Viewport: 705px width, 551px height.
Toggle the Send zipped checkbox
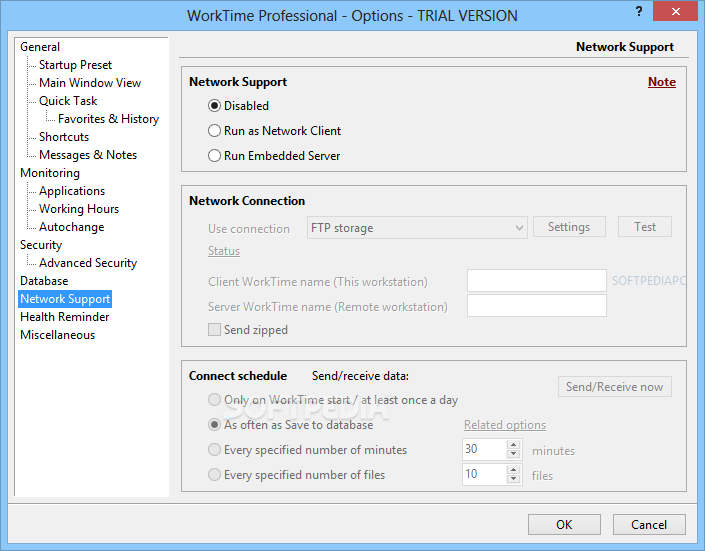pos(214,330)
